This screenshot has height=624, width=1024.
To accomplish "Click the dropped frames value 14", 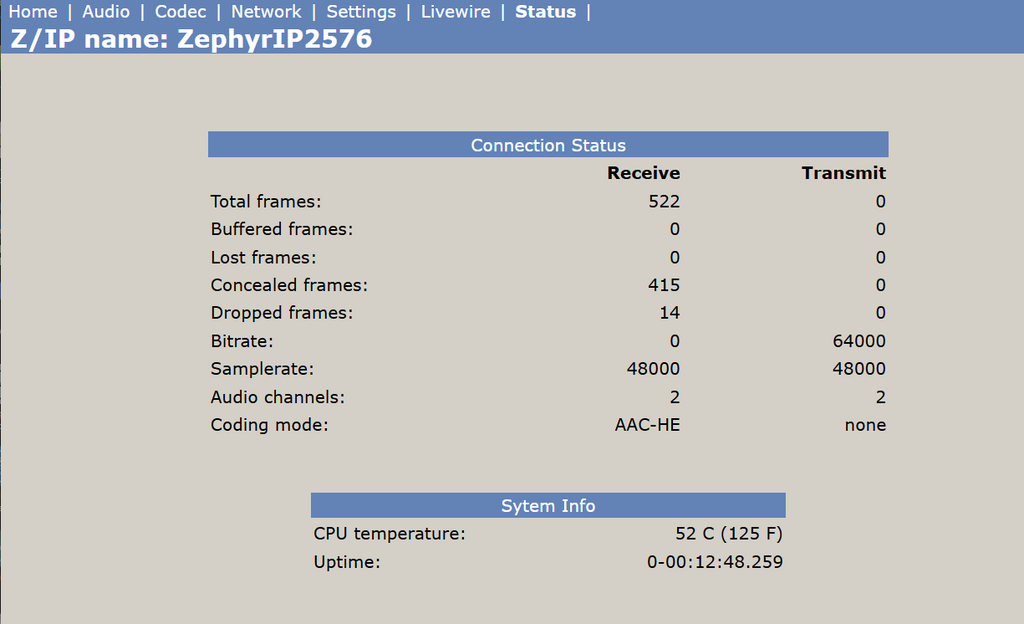I will [669, 313].
